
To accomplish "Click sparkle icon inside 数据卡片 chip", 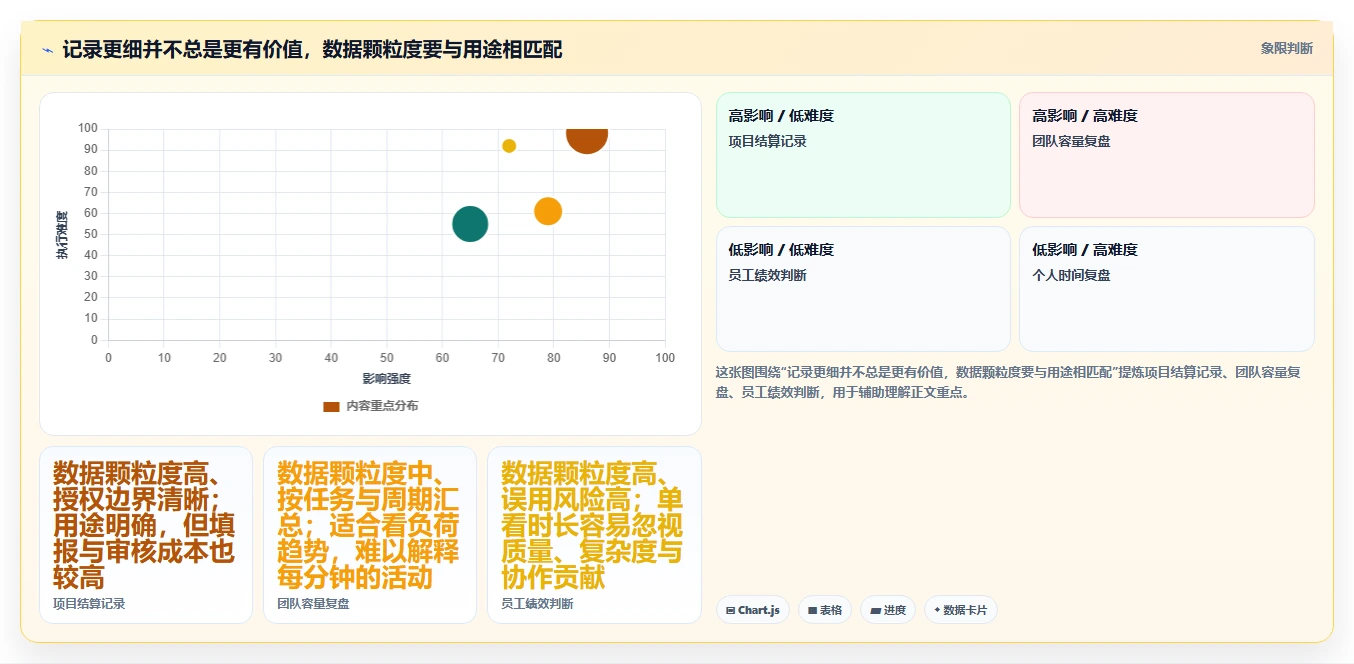I will [937, 610].
